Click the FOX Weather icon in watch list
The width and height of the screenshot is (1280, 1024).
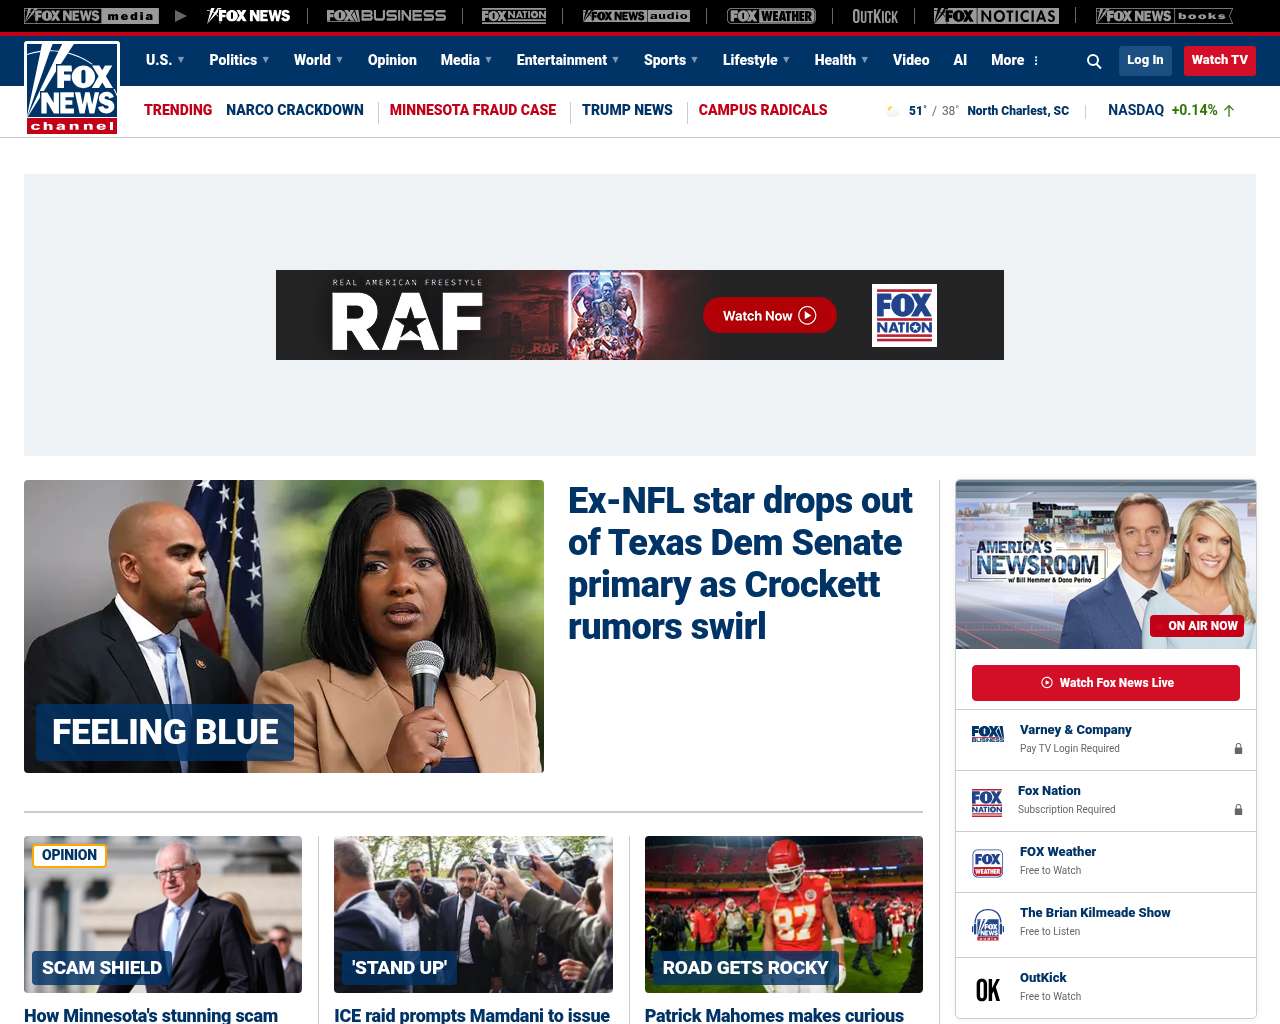point(988,863)
